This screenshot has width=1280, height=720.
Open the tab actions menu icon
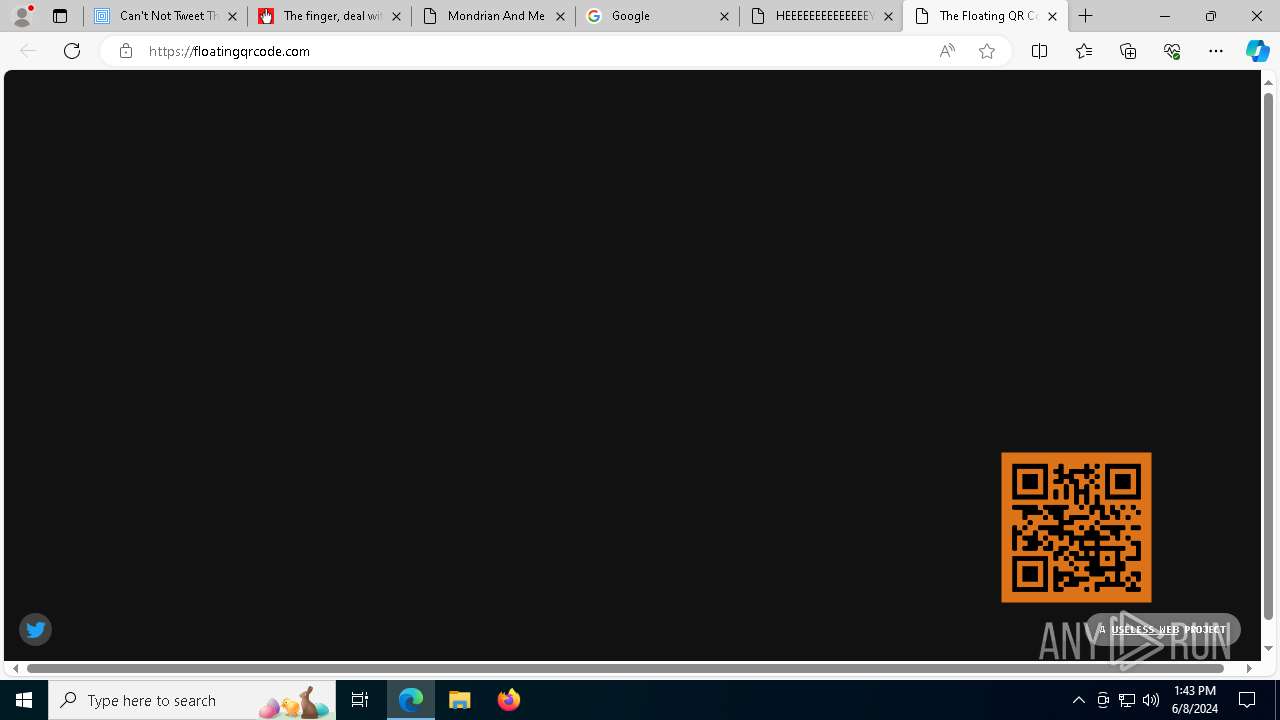click(x=59, y=16)
